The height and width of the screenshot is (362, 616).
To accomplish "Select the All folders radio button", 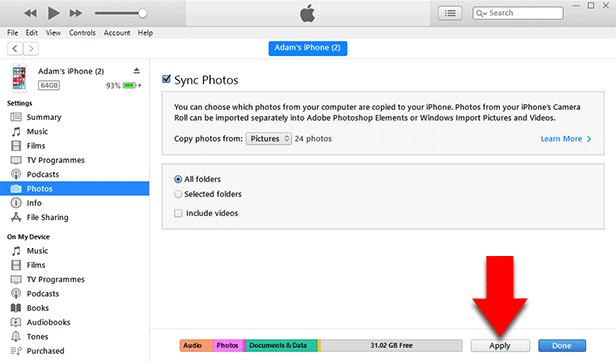I will (x=178, y=179).
